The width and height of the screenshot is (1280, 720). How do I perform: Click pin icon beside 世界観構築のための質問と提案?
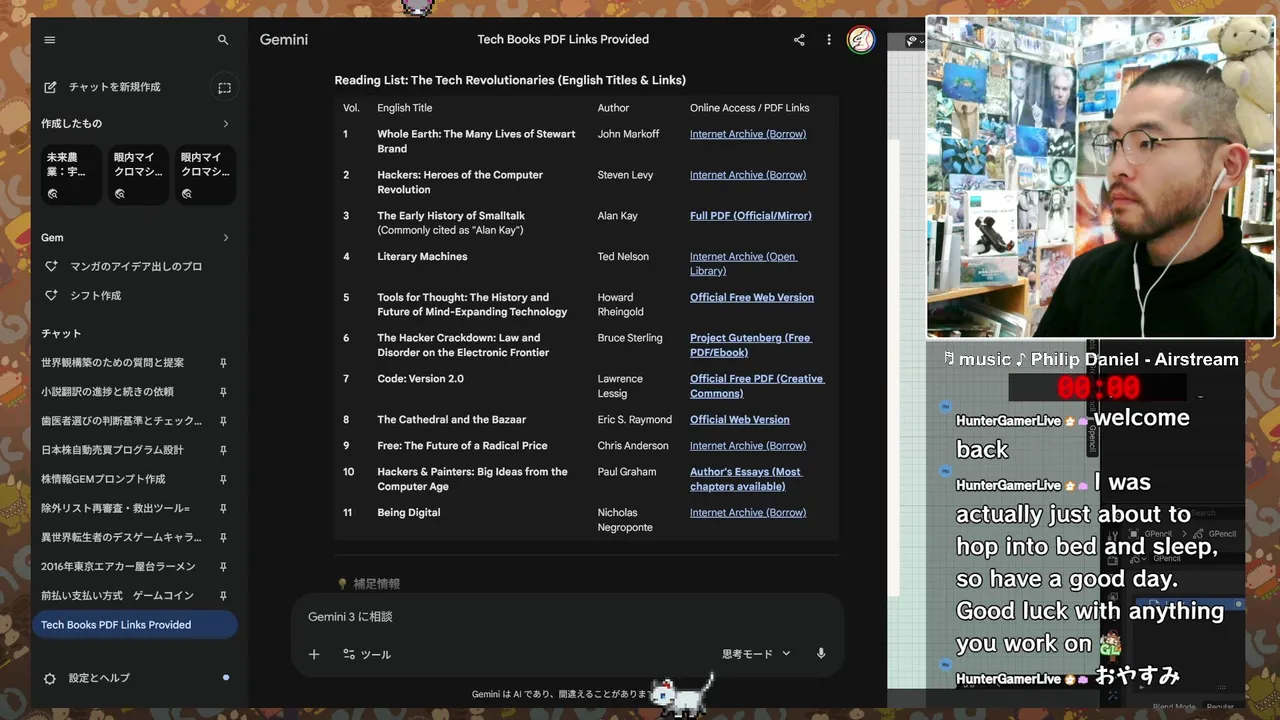223,363
